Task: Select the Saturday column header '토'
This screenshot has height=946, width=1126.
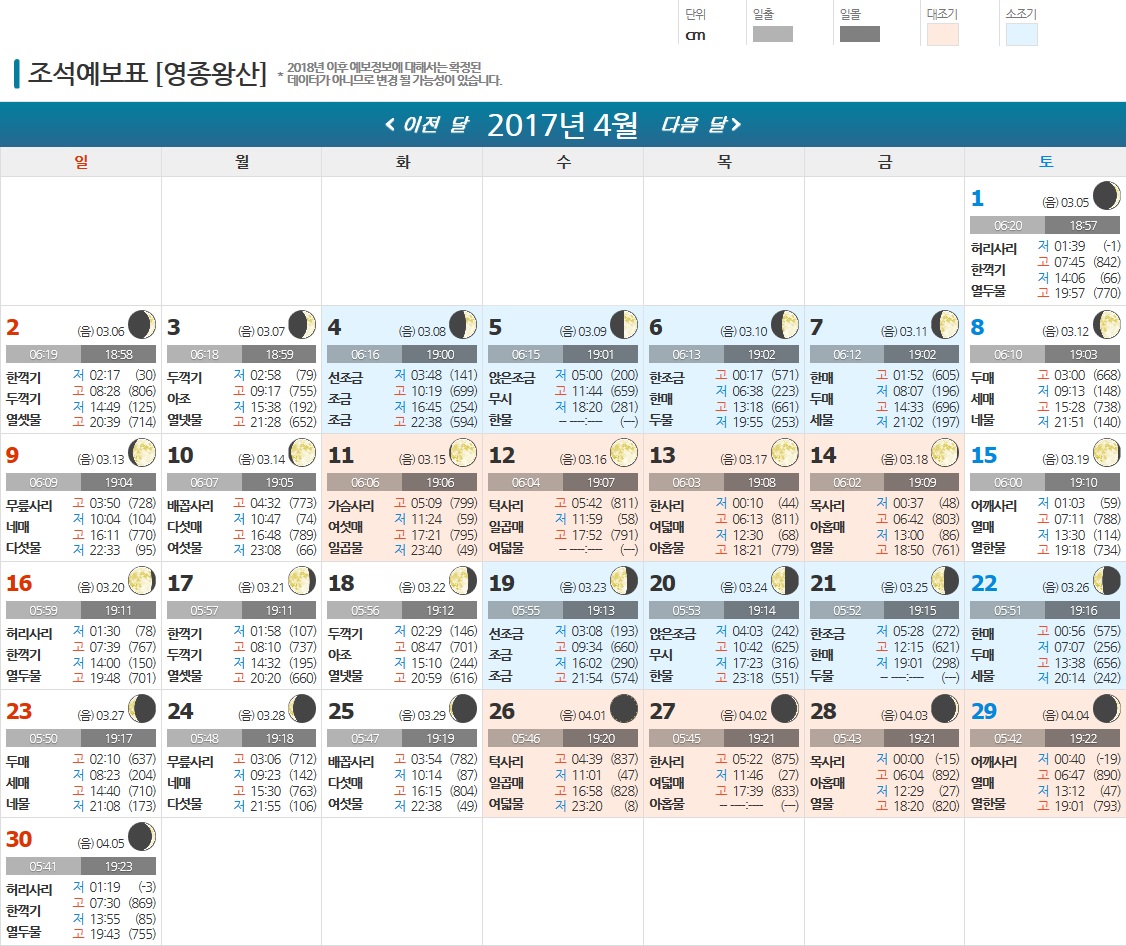Action: (x=1046, y=162)
